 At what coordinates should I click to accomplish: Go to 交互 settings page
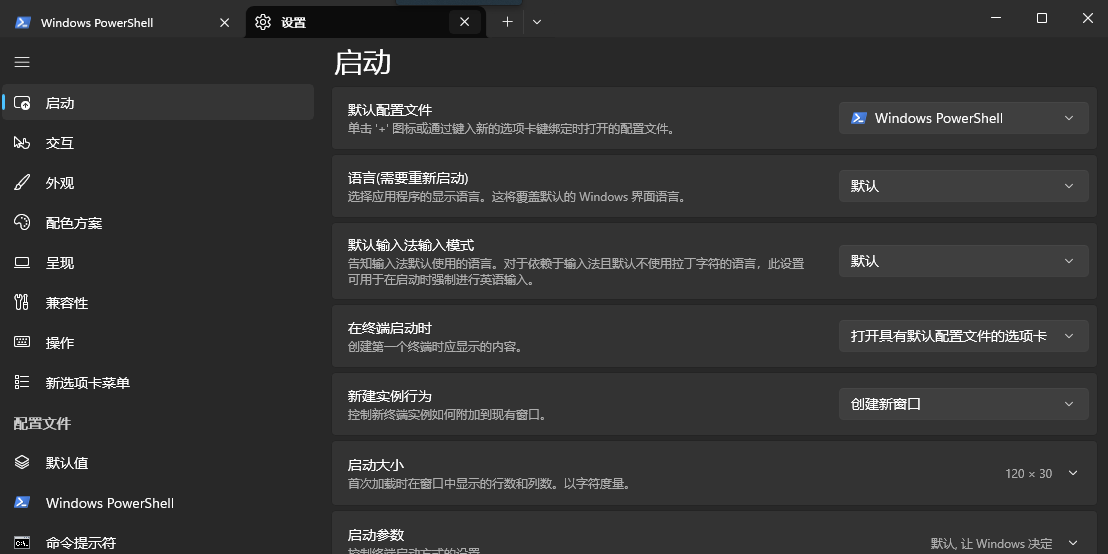tap(158, 143)
